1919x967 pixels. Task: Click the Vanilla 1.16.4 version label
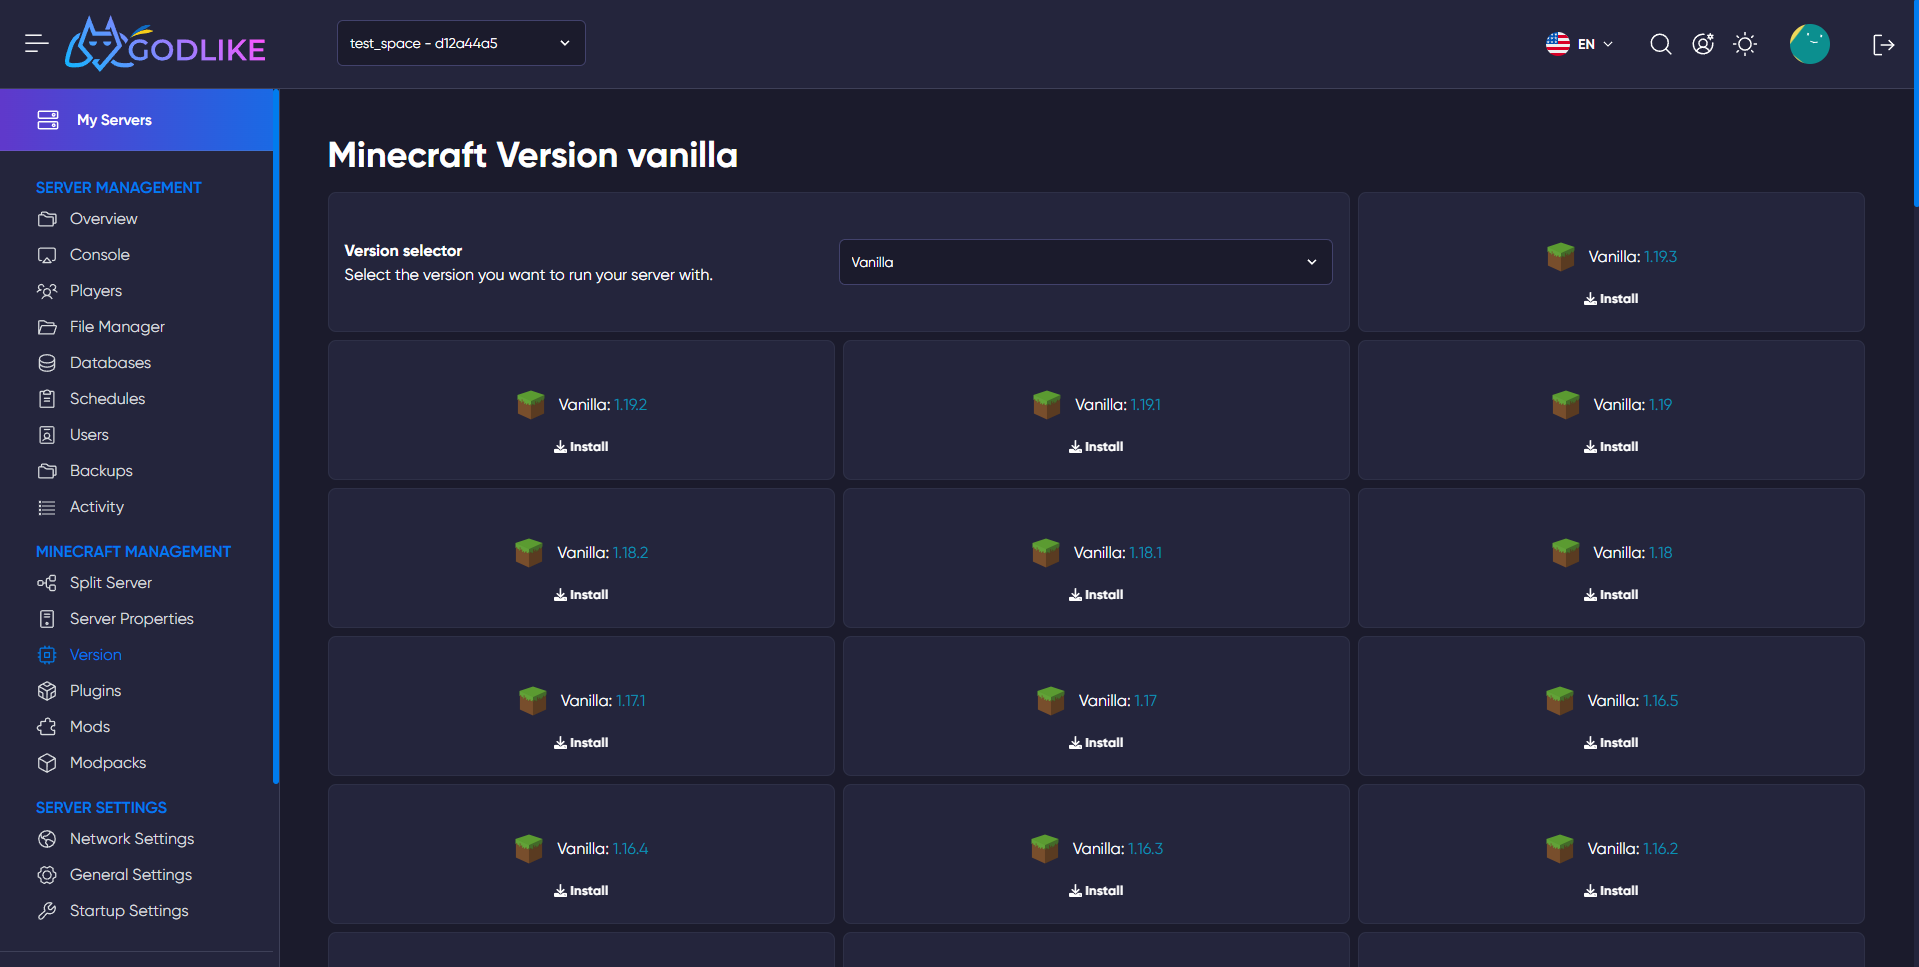click(x=602, y=849)
